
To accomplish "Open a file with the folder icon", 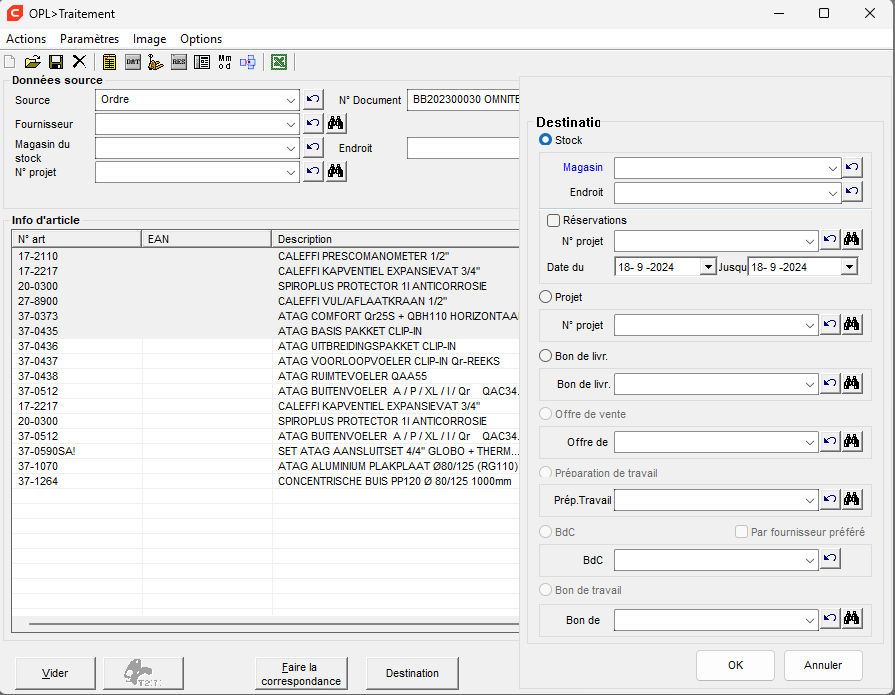I will pyautogui.click(x=33, y=62).
